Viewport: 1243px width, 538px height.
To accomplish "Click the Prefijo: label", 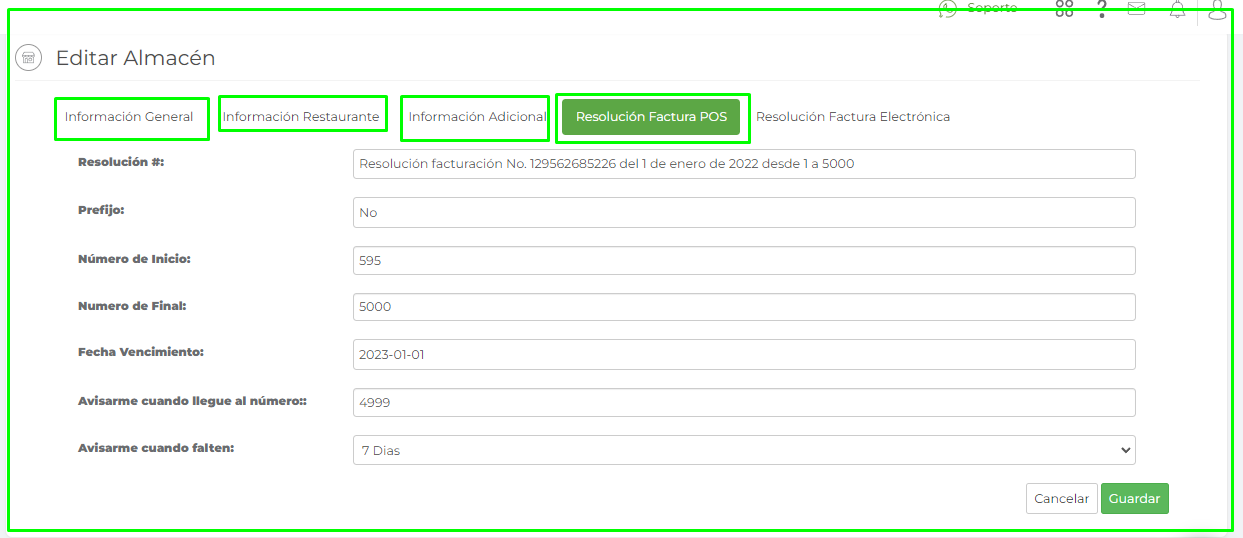I will pos(101,210).
